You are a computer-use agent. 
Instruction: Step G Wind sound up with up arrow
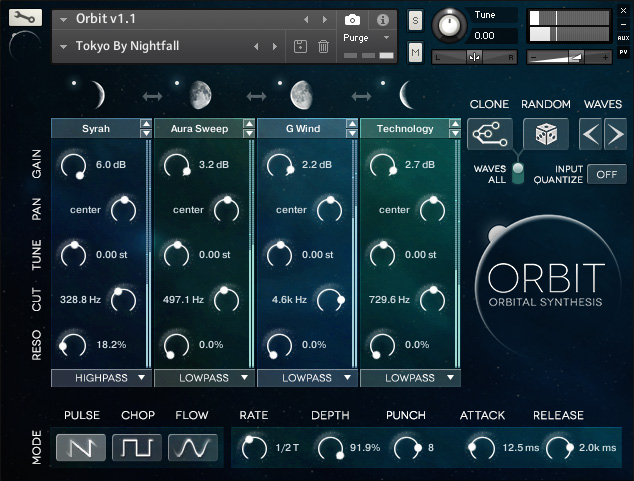point(352,123)
